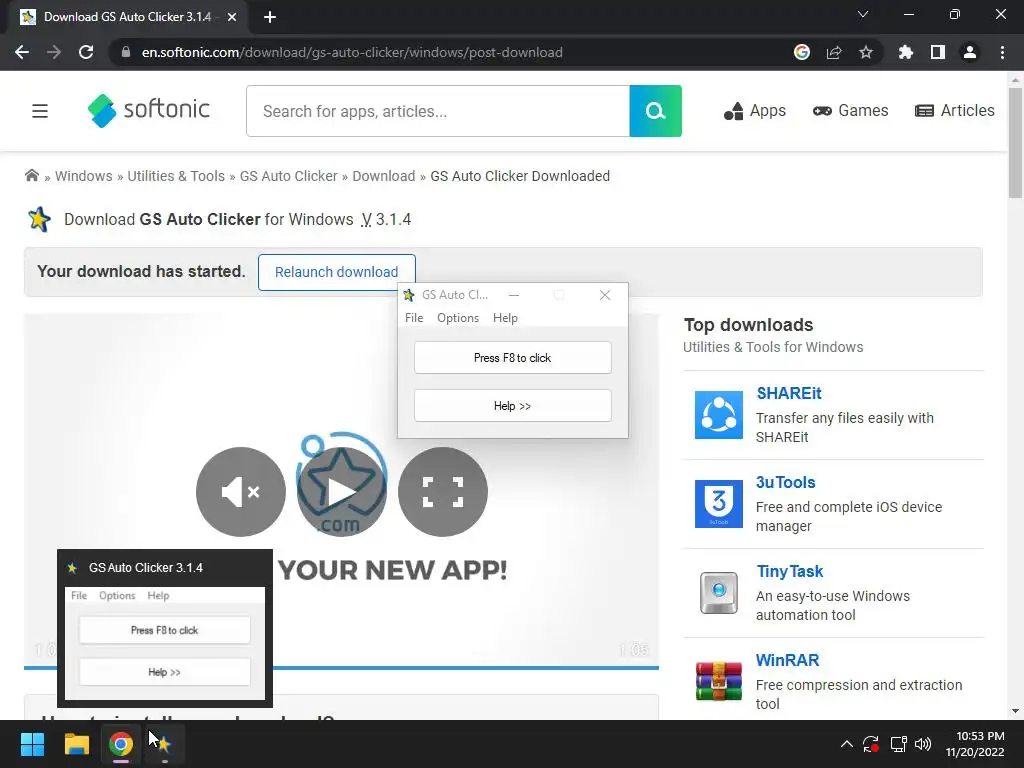Image resolution: width=1024 pixels, height=768 pixels.
Task: Click the GS Auto Clicker 3.1.4 taskbar preview
Action: click(165, 628)
